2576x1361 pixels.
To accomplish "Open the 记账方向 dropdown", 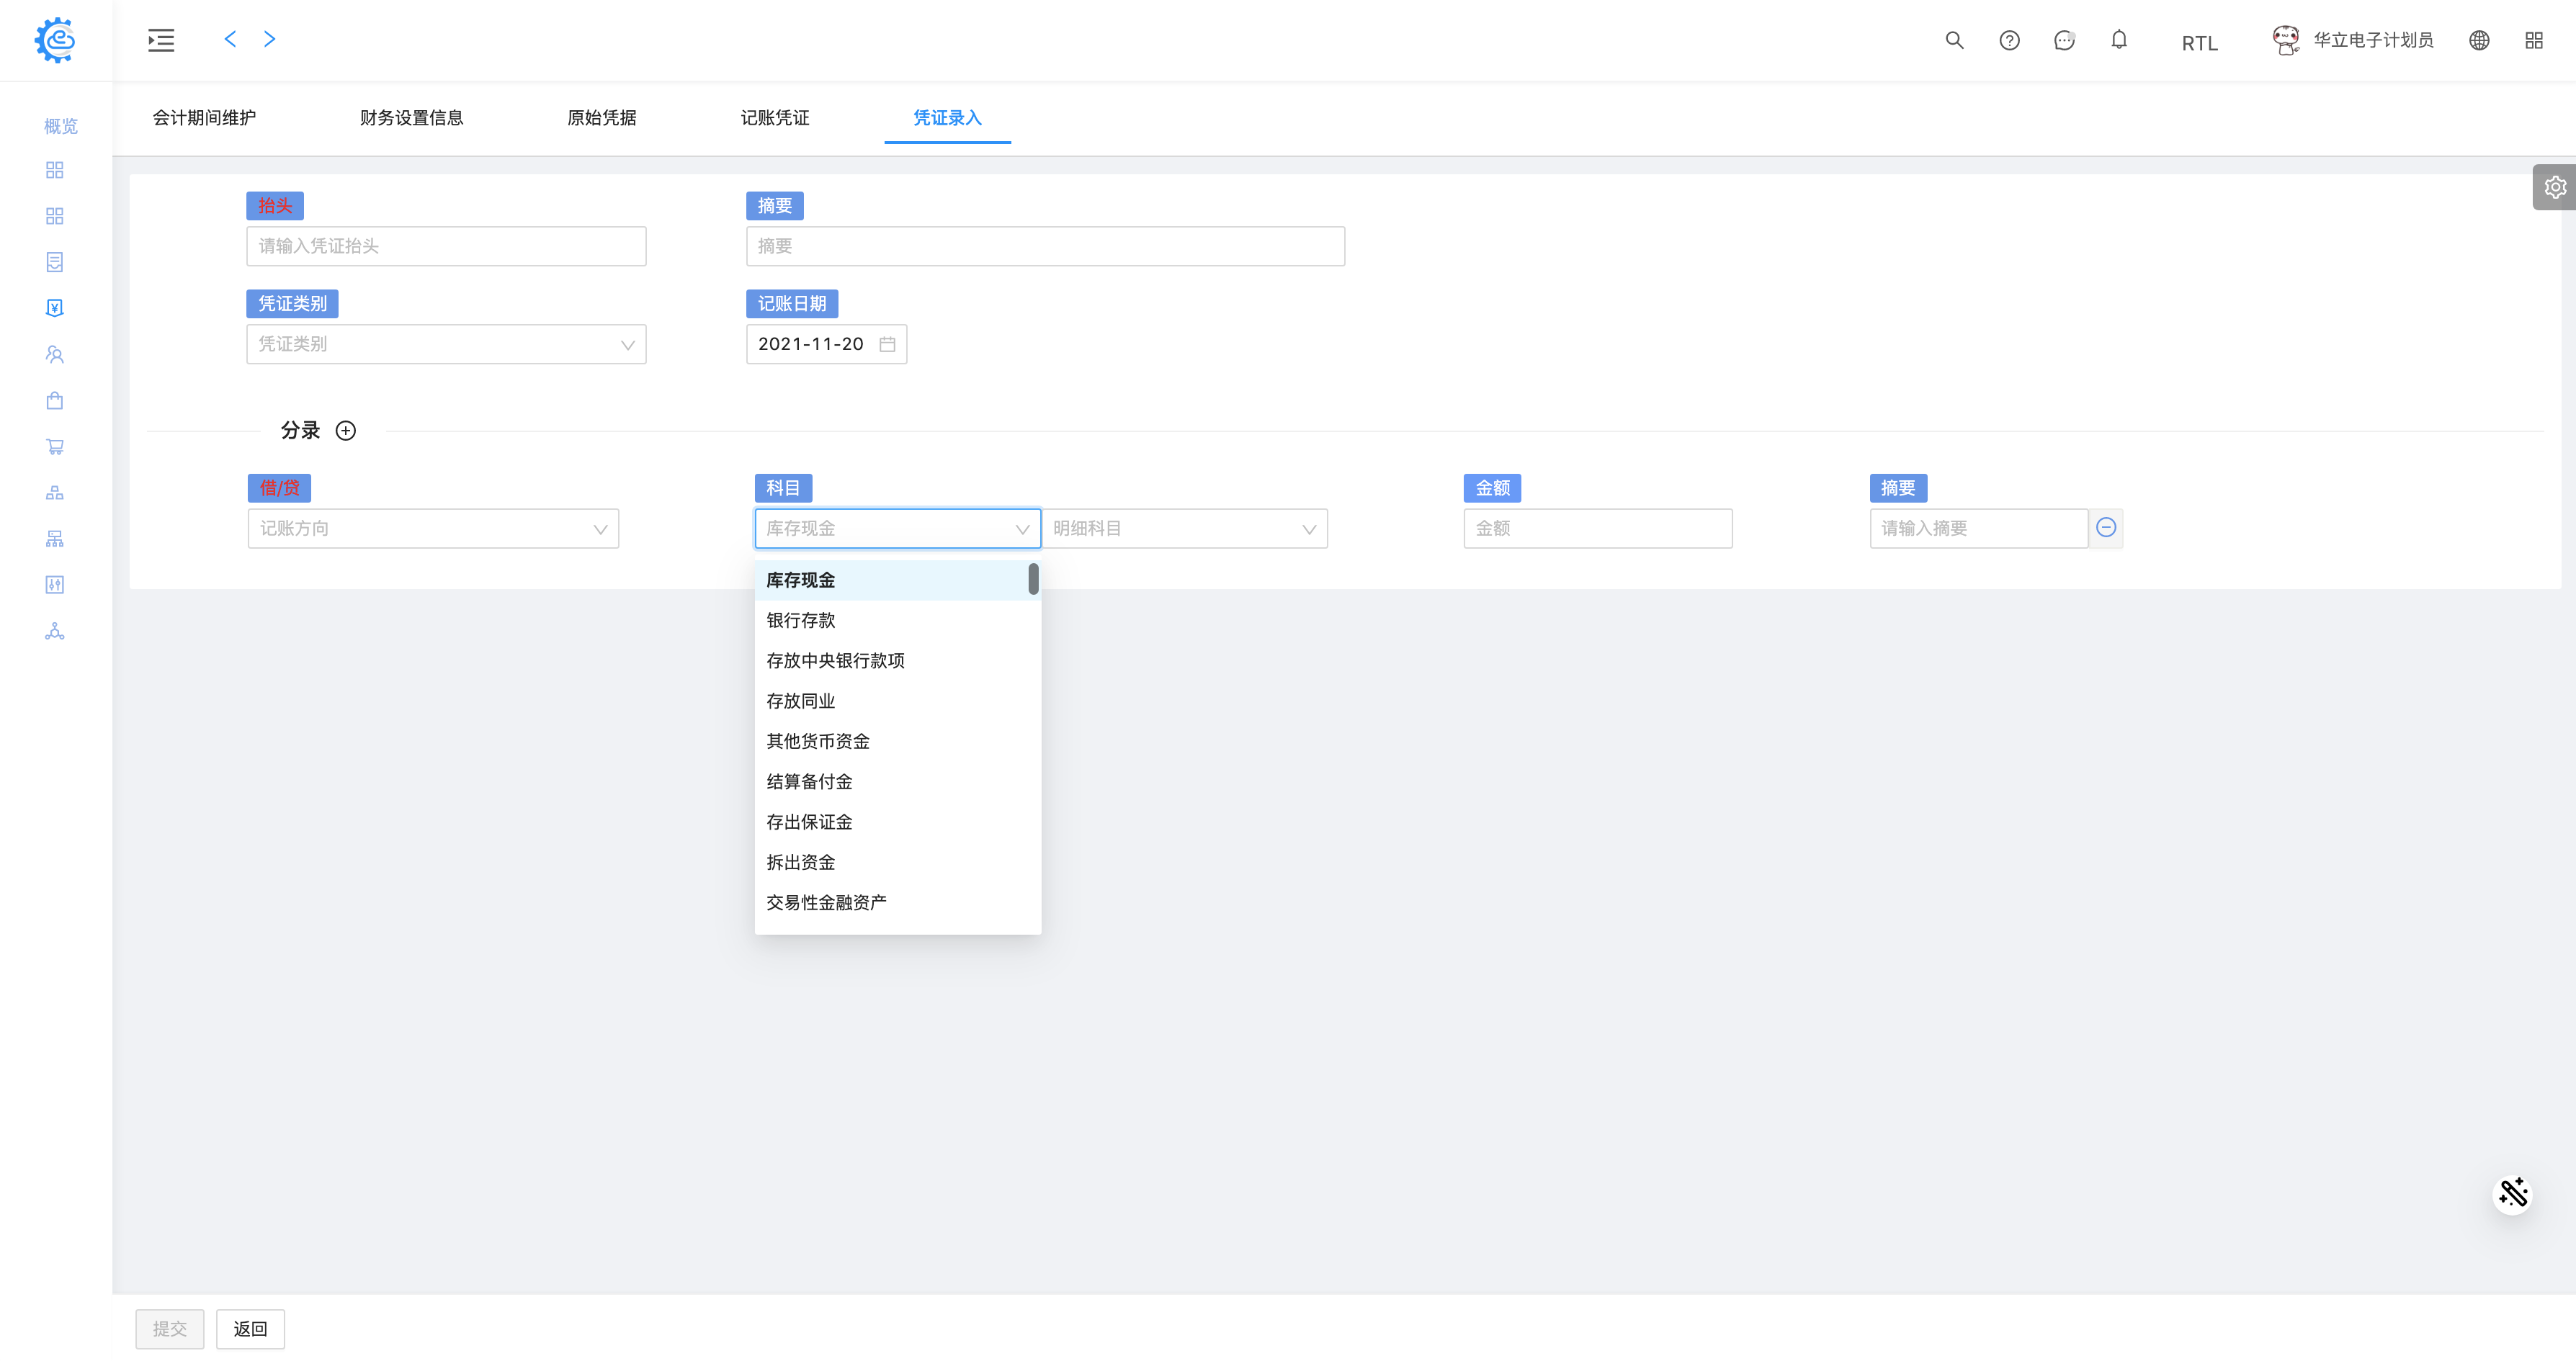I will click(x=433, y=529).
